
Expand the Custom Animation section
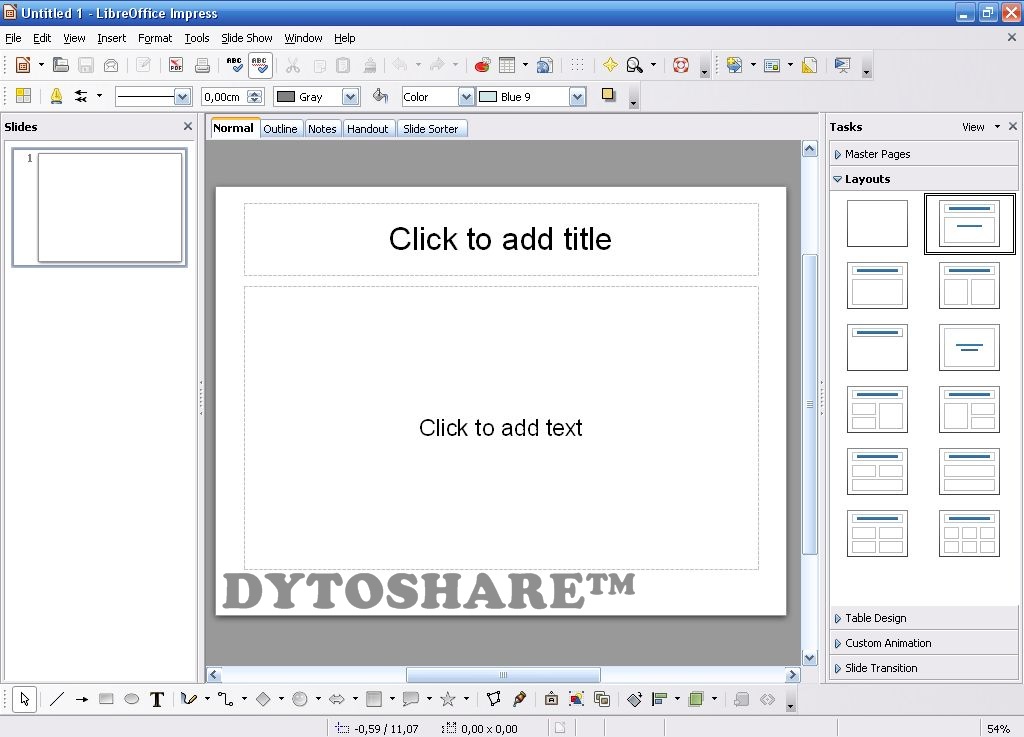888,643
